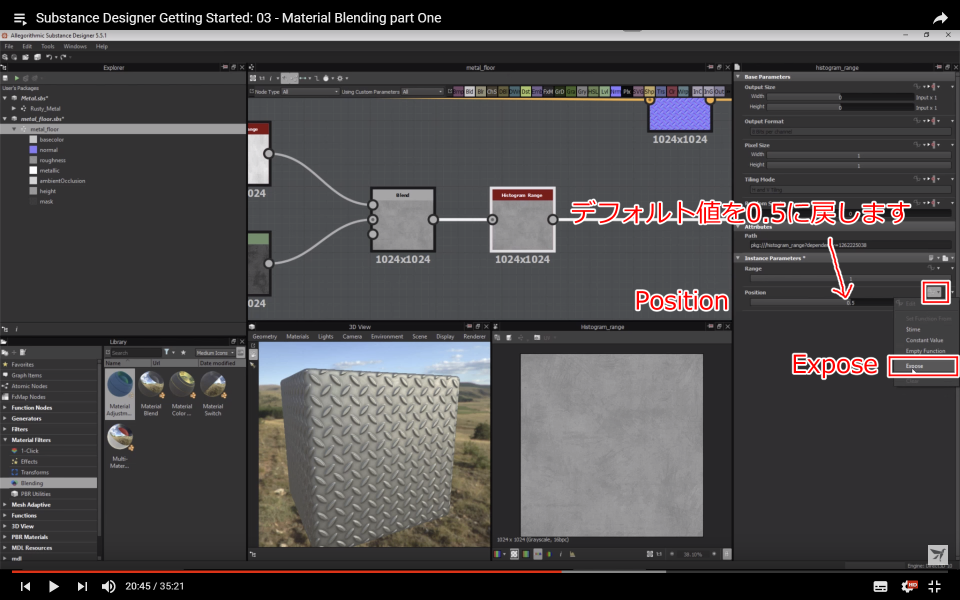Expand the Mesh Adaptive category
This screenshot has height=600, width=960.
pyautogui.click(x=5, y=504)
